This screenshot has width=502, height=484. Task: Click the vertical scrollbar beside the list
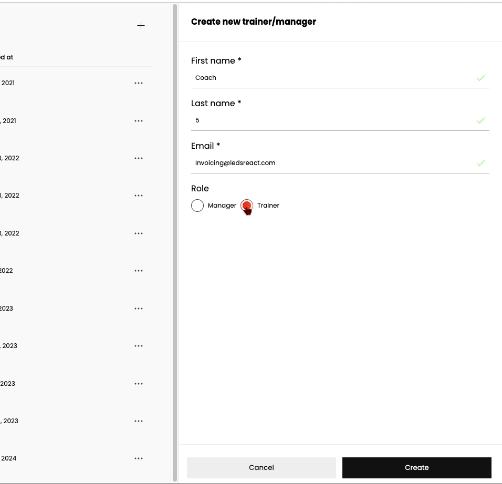click(x=175, y=243)
